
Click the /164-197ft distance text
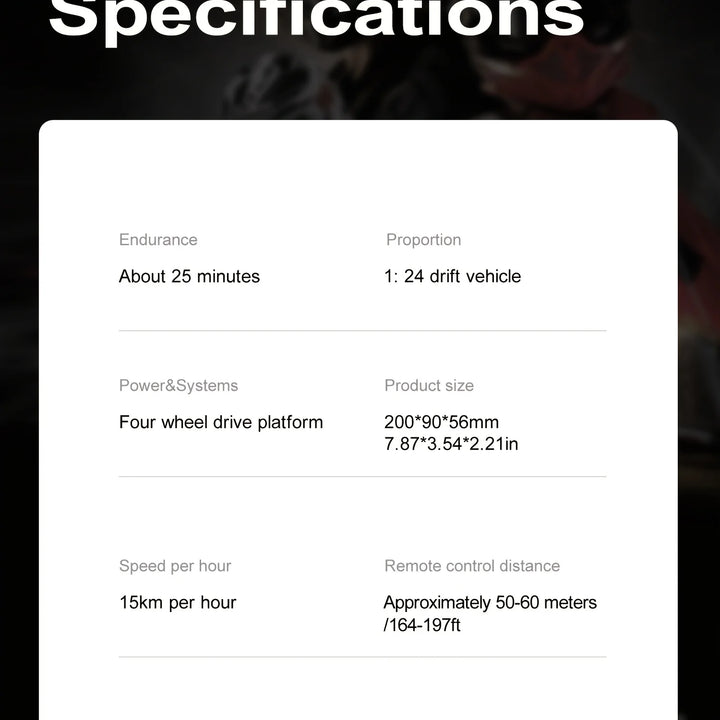pos(422,625)
